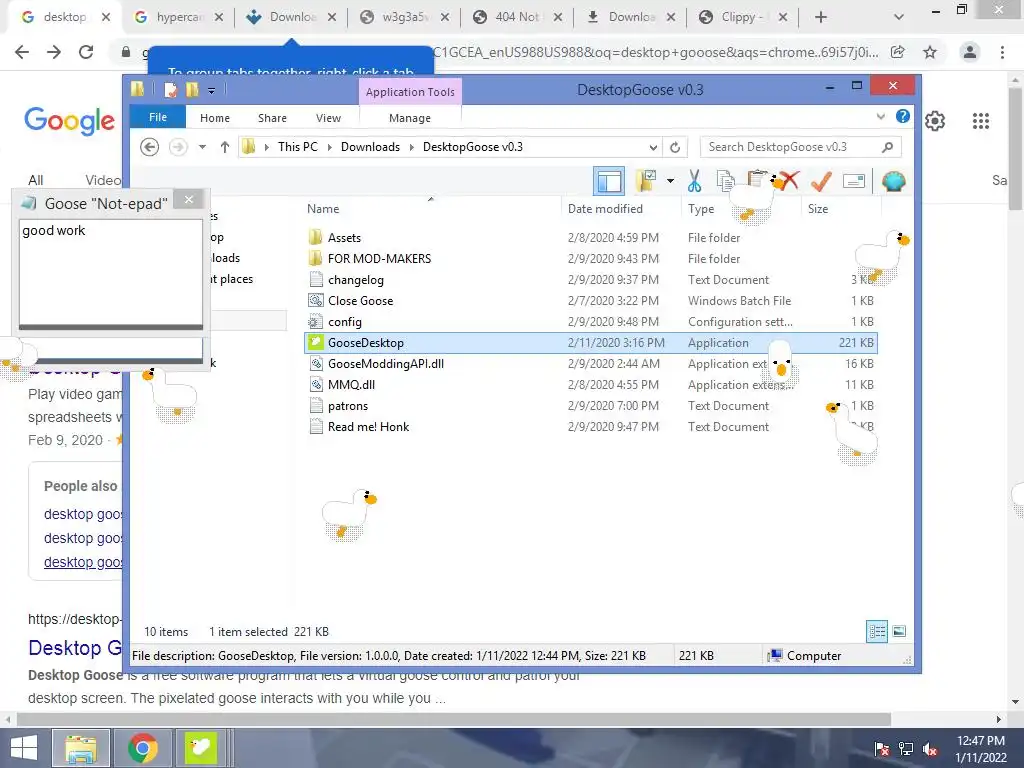
Task: Click the Explorer forward arrow button
Action: (x=178, y=147)
